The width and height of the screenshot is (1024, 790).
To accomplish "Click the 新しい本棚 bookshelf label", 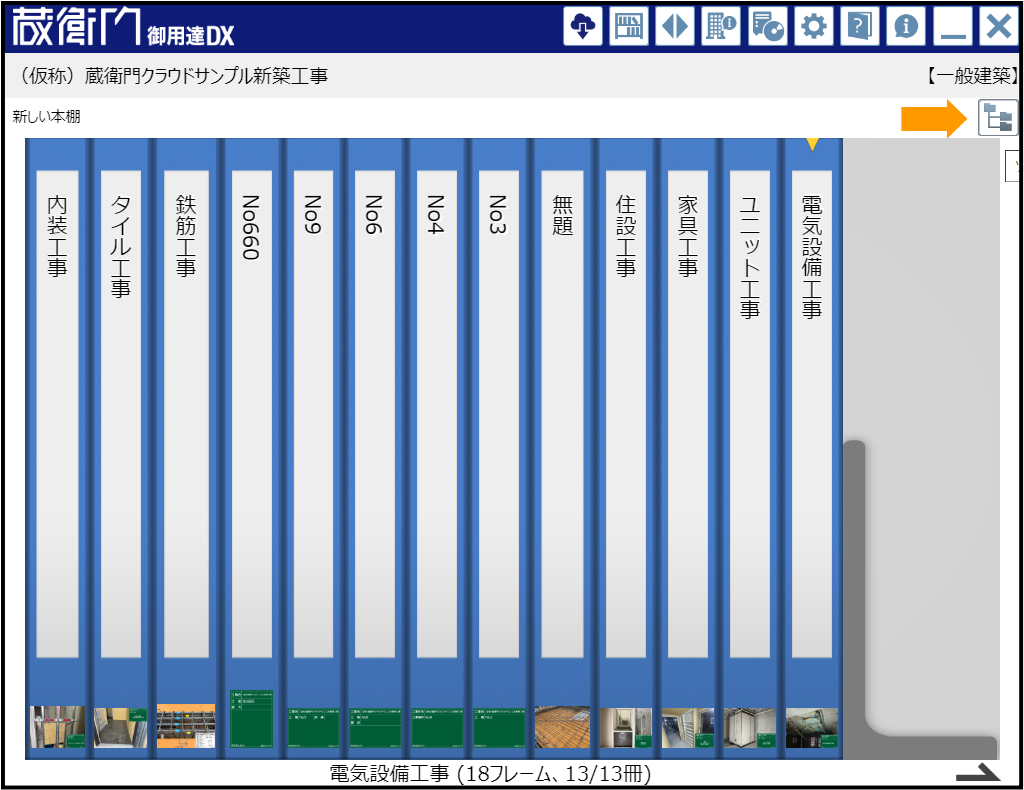I will (x=47, y=117).
